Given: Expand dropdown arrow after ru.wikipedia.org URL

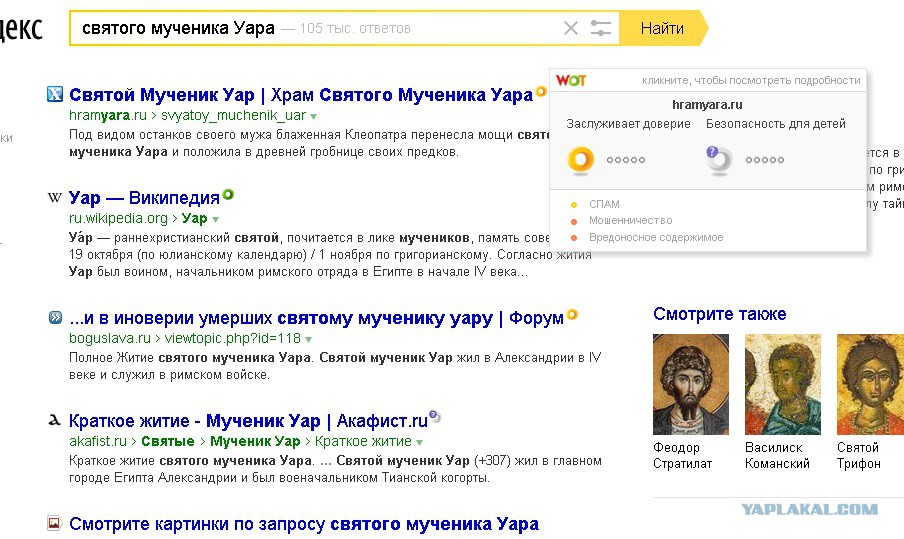Looking at the screenshot, I should 216,220.
